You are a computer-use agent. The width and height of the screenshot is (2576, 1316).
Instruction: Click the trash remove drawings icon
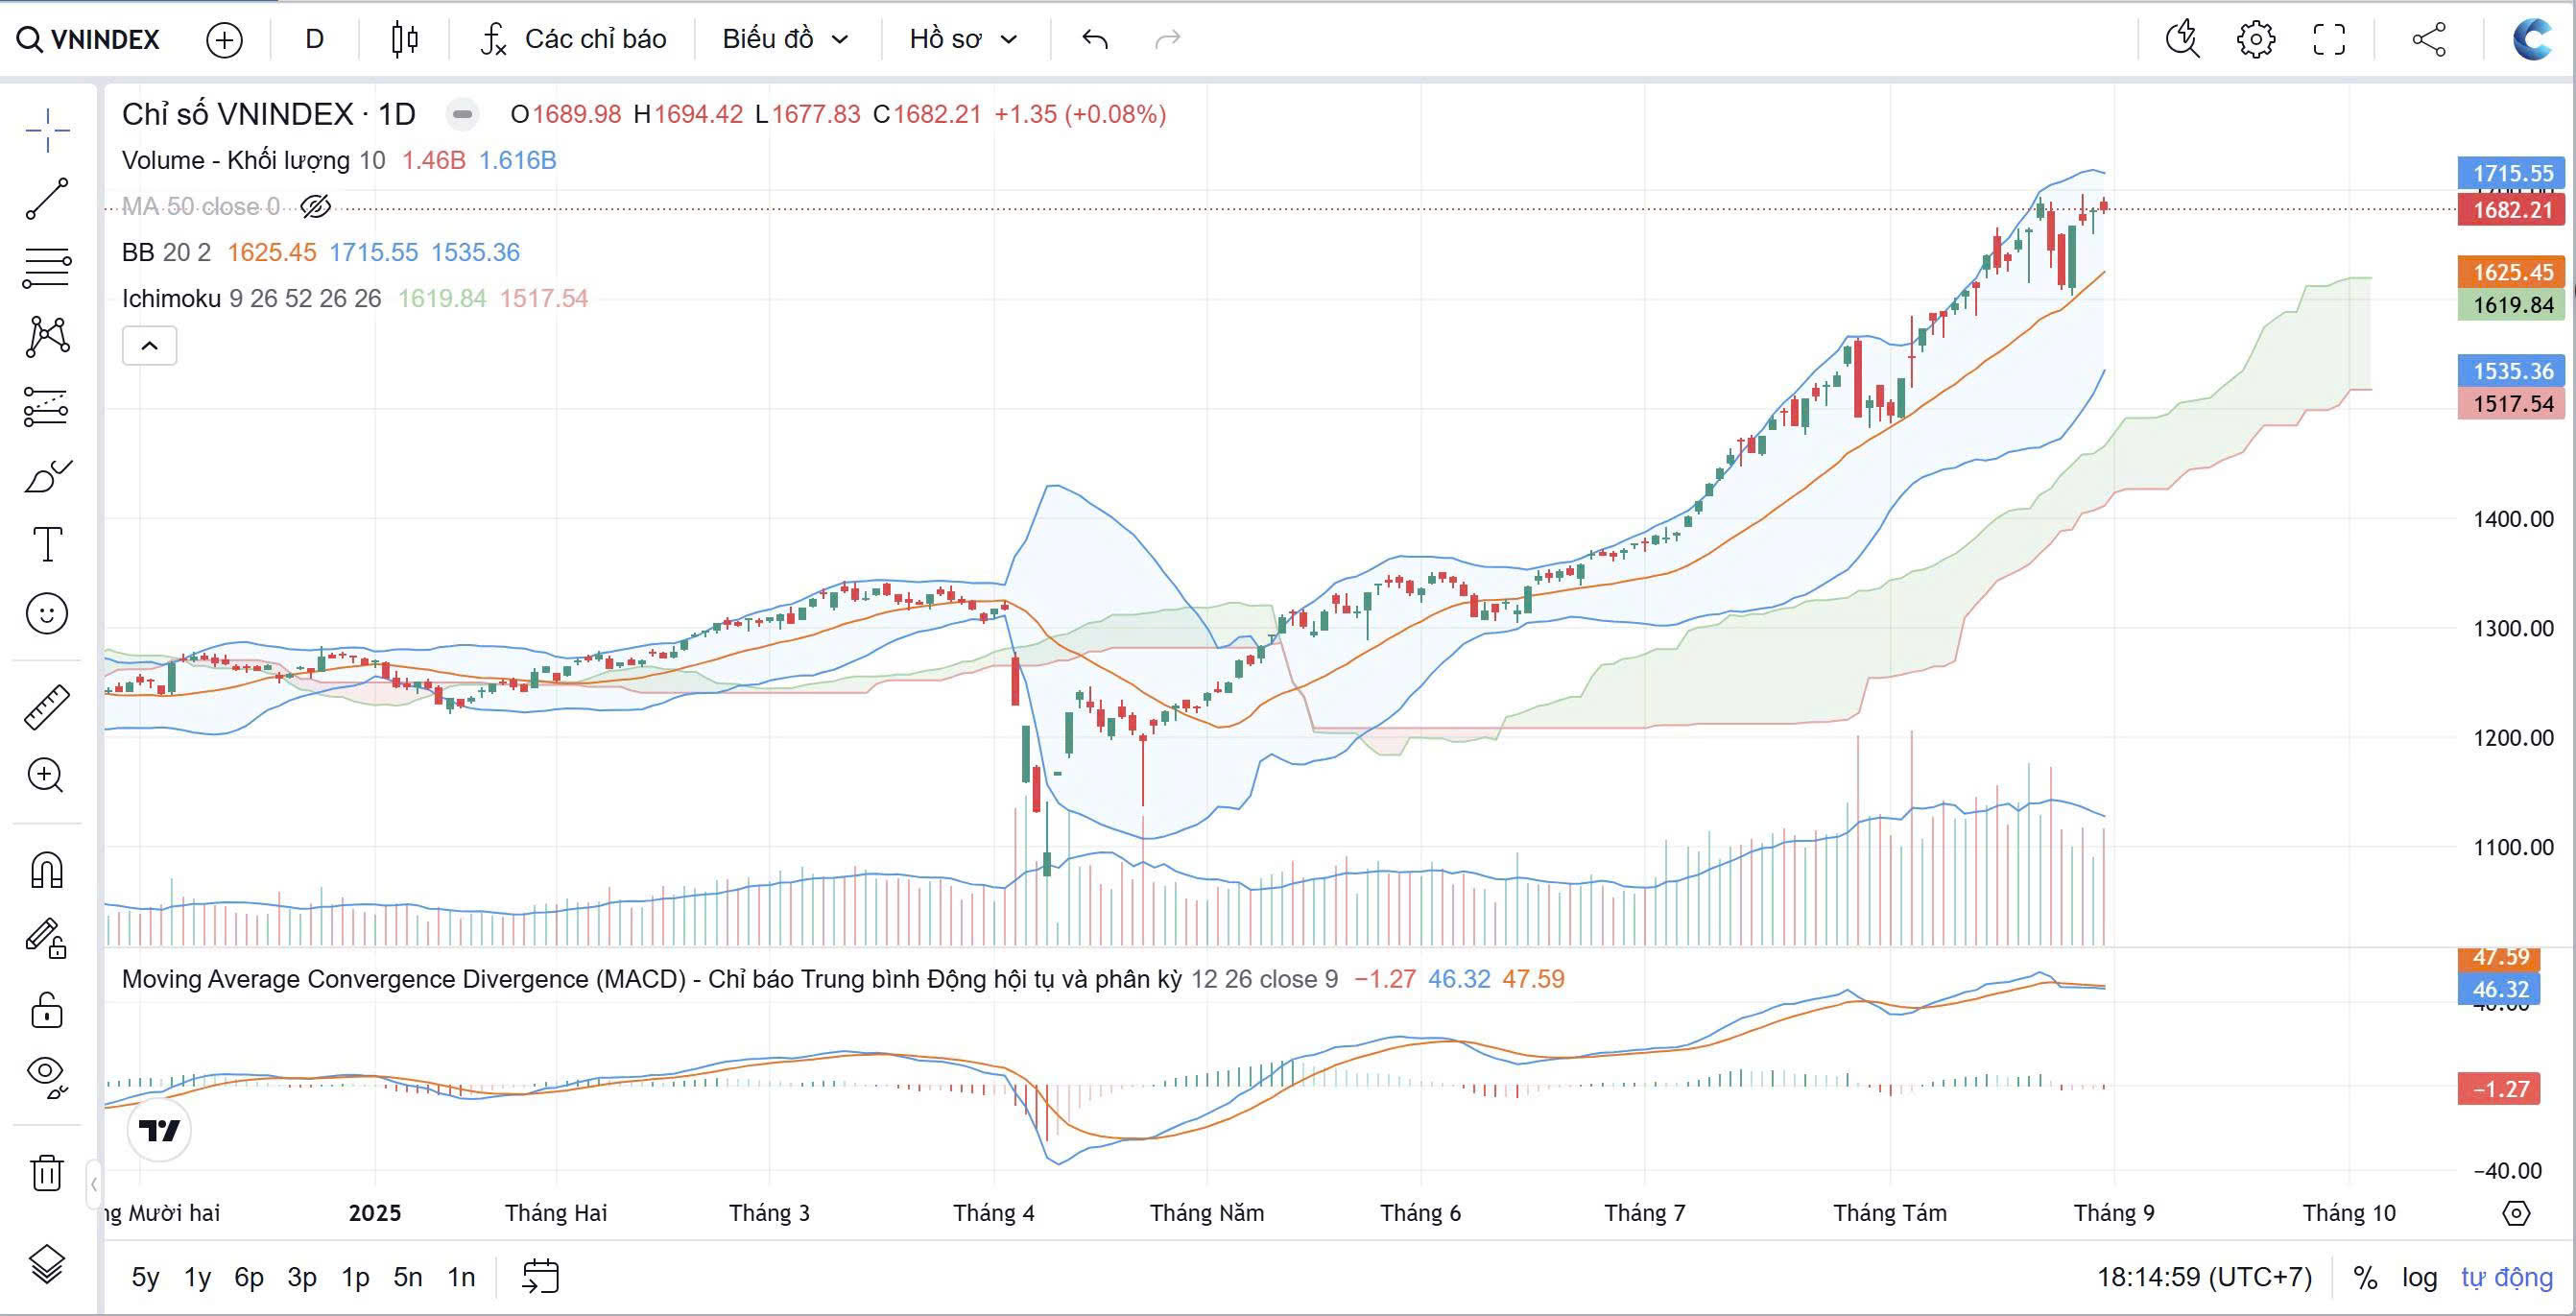pos(47,1172)
